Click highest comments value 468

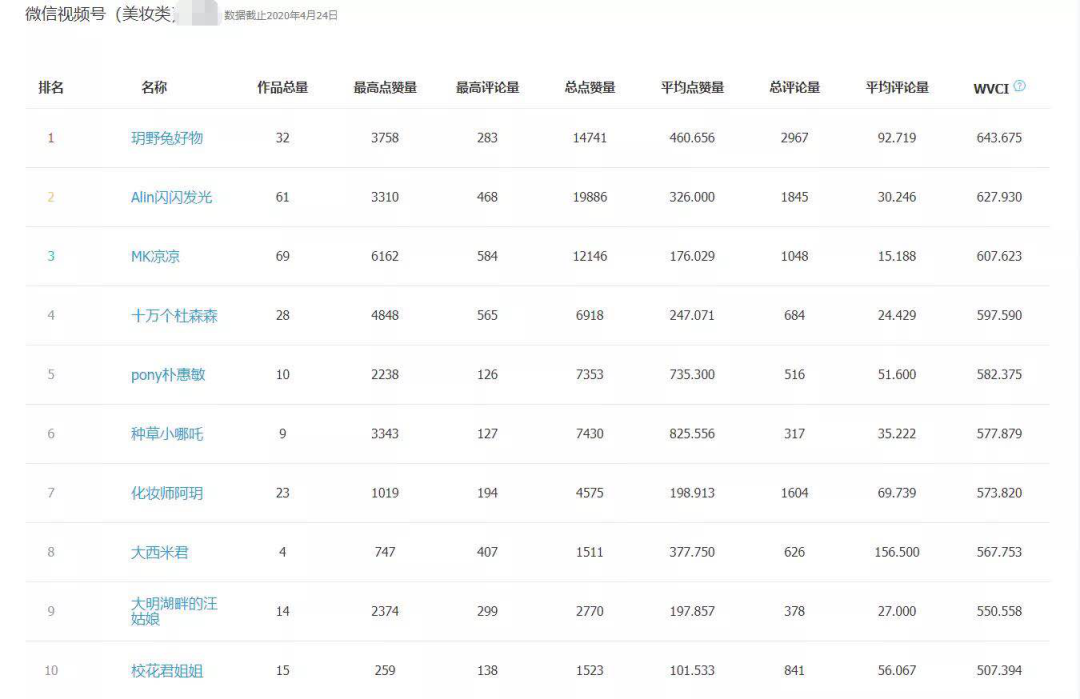tap(487, 197)
